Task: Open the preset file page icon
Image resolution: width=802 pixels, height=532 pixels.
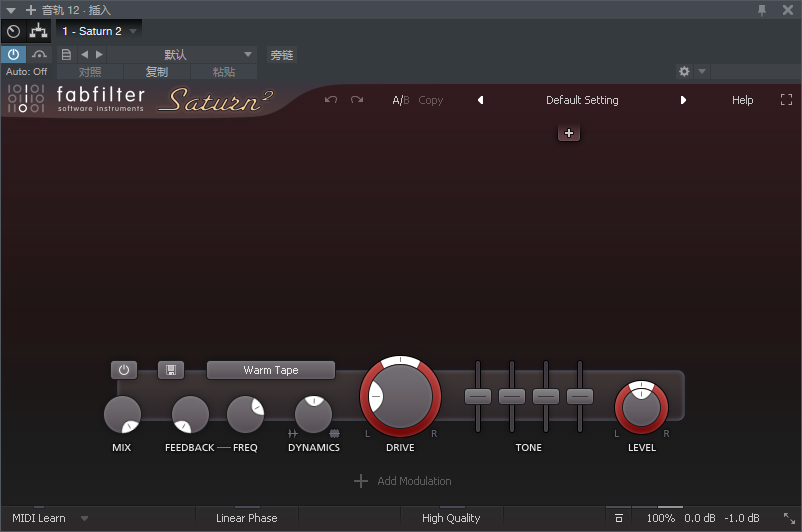Action: (x=66, y=54)
